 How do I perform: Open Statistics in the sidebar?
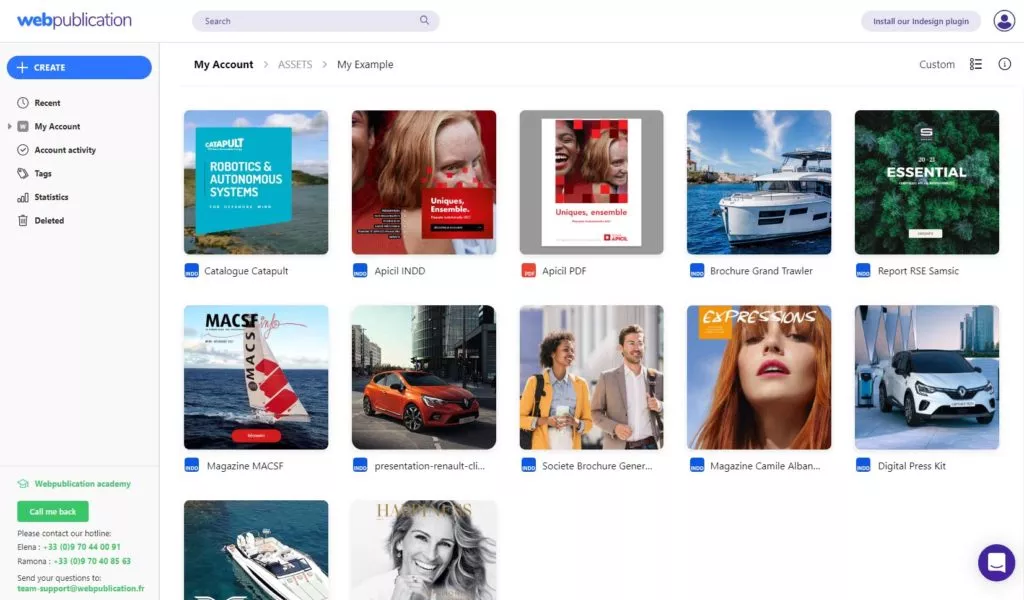pos(51,197)
